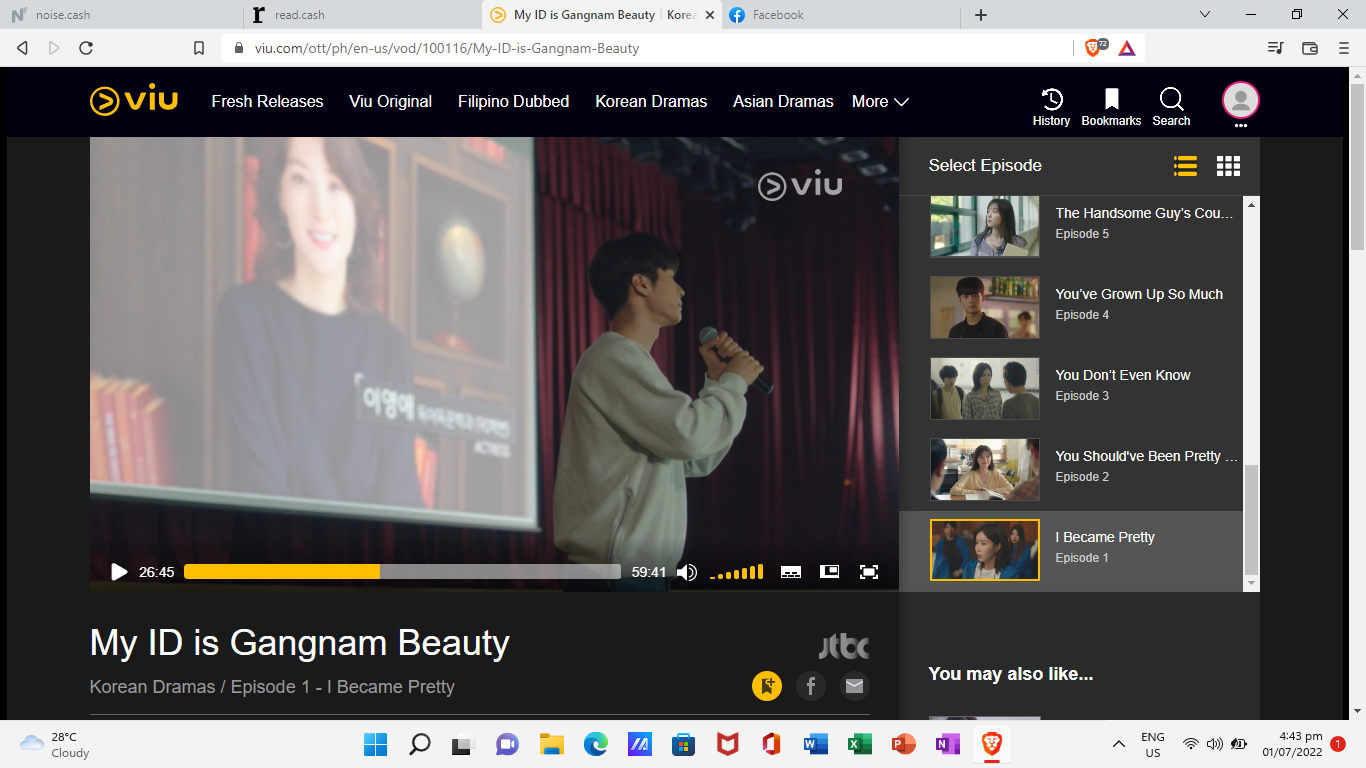
Task: Open Windows Start menu
Action: pos(376,744)
